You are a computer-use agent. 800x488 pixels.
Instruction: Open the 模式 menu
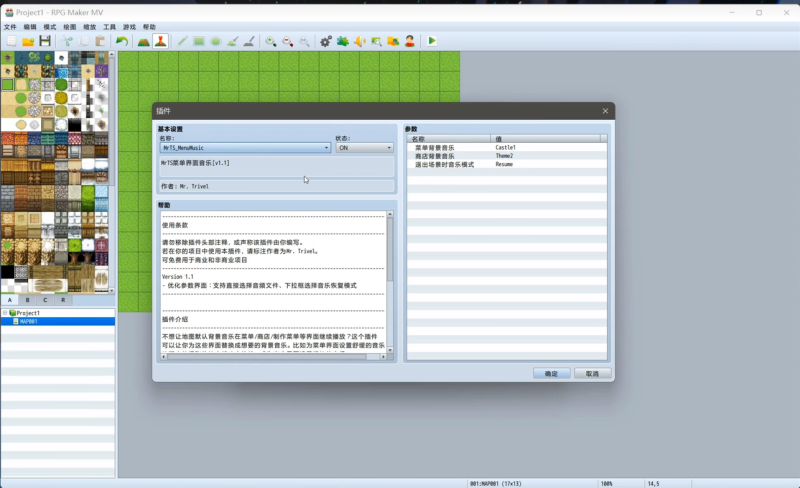pyautogui.click(x=50, y=27)
